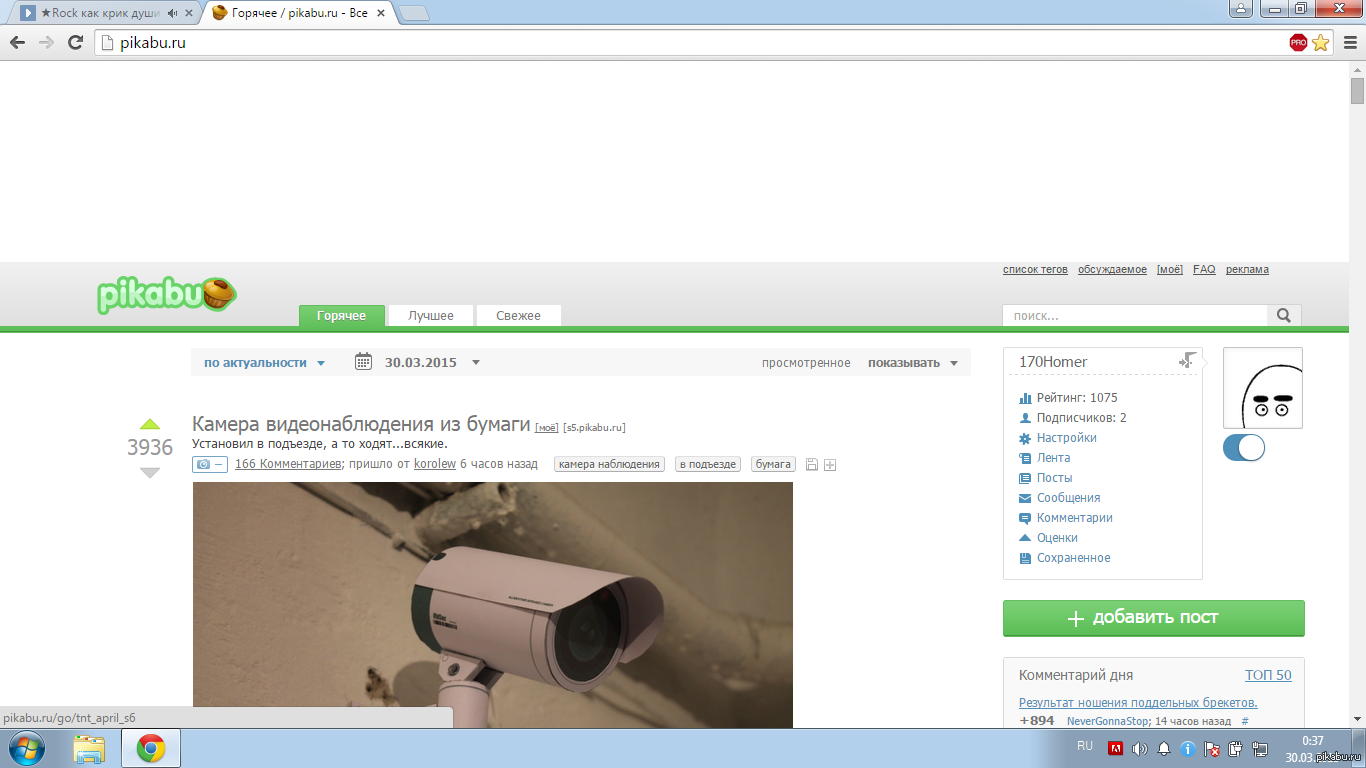Click the plus icon next to post tags
This screenshot has width=1366, height=768.
[x=830, y=464]
